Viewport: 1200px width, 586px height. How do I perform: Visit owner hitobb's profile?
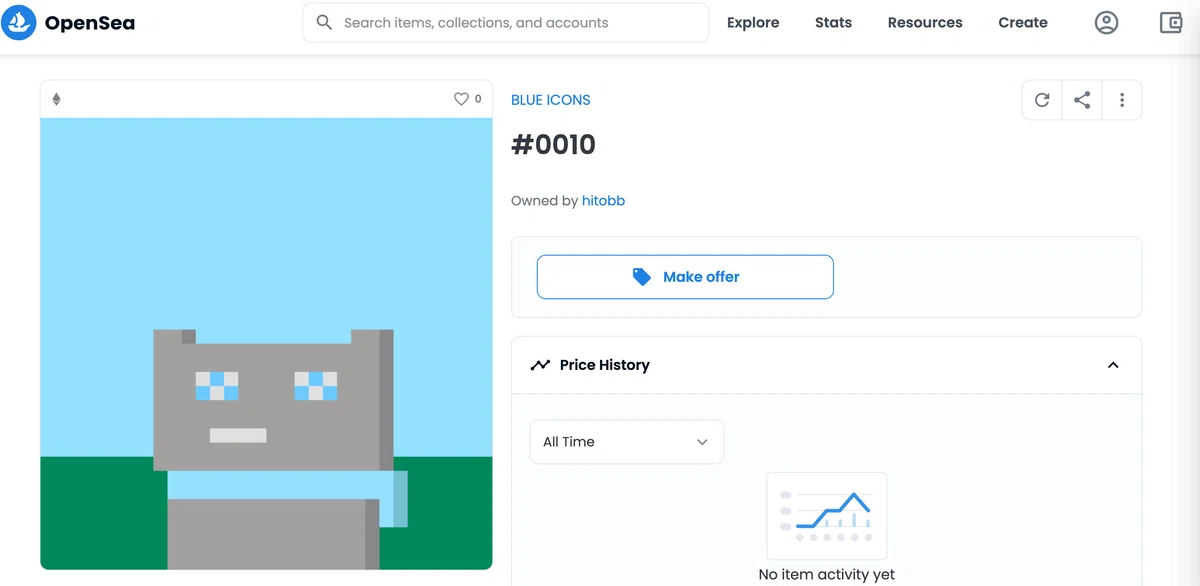(x=603, y=201)
